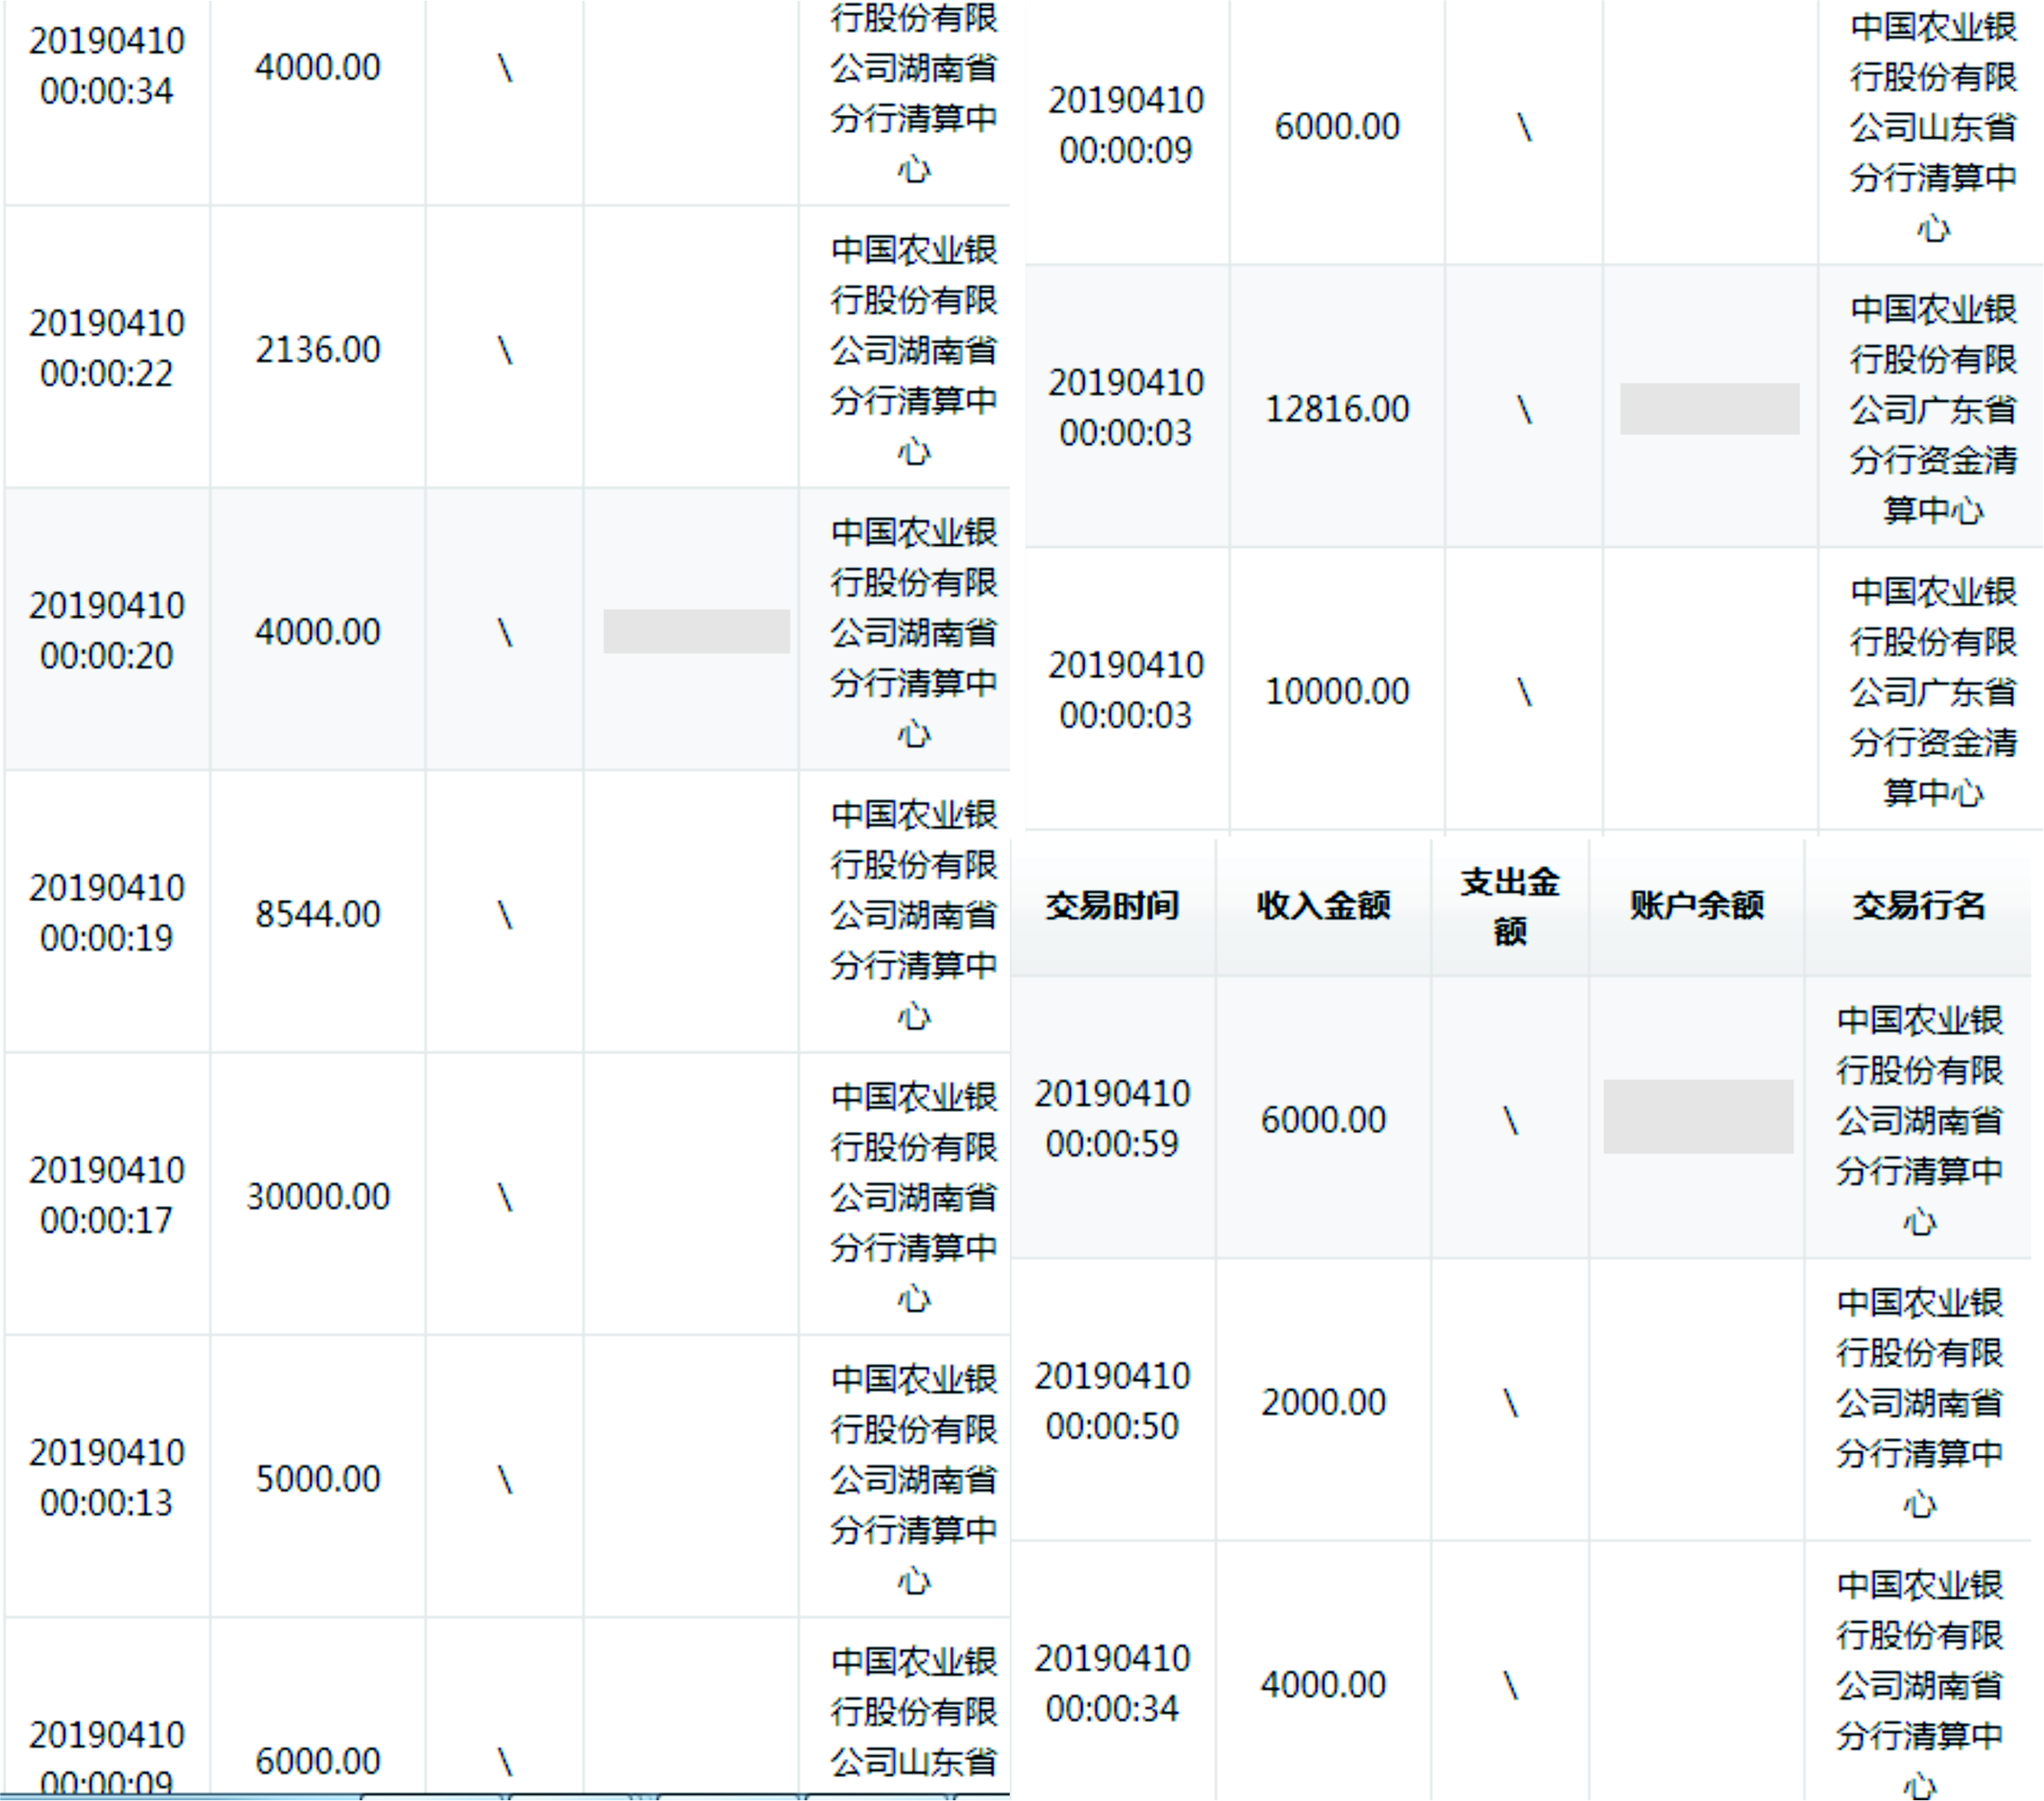Click the bank name in the 2000.00 row
Viewport: 2044px width, 1801px height.
point(1919,1403)
